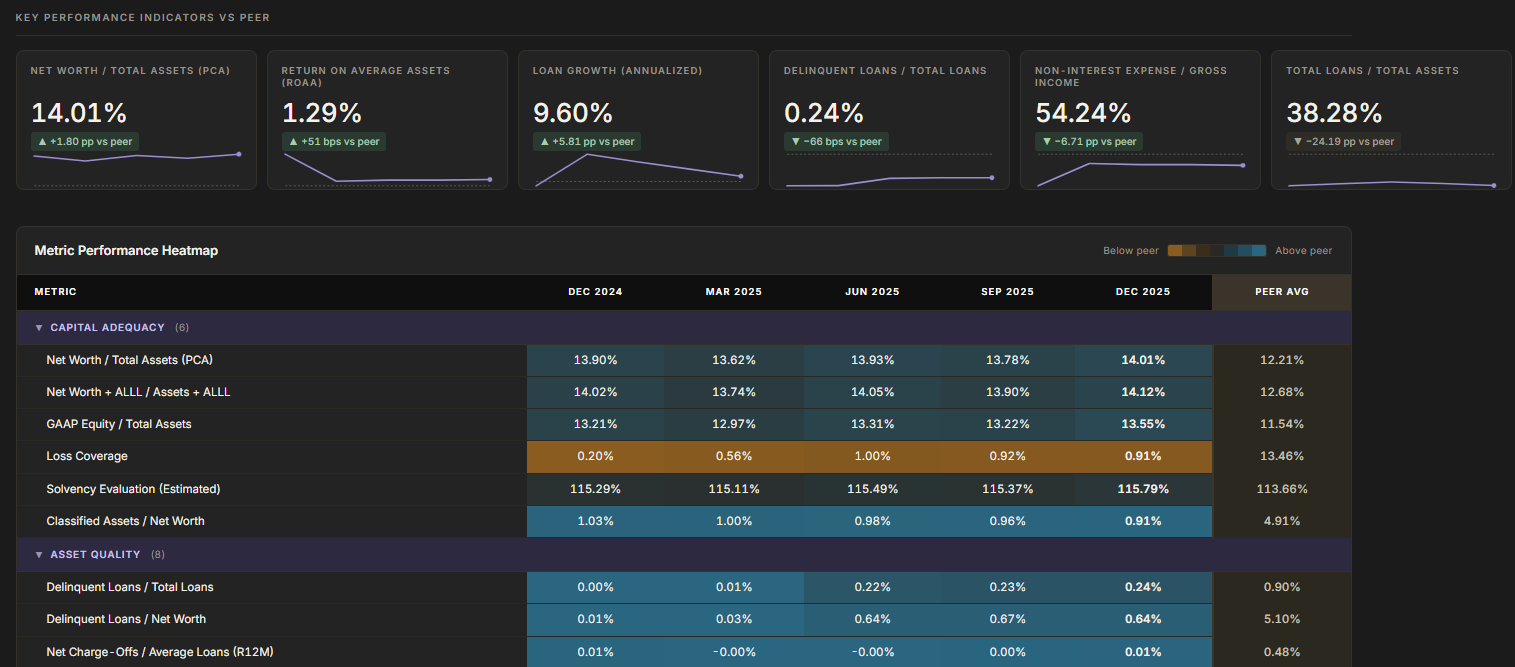Viewport: 1515px width, 667px height.
Task: Click the Total Loans peer comparison badge
Action: point(1343,142)
